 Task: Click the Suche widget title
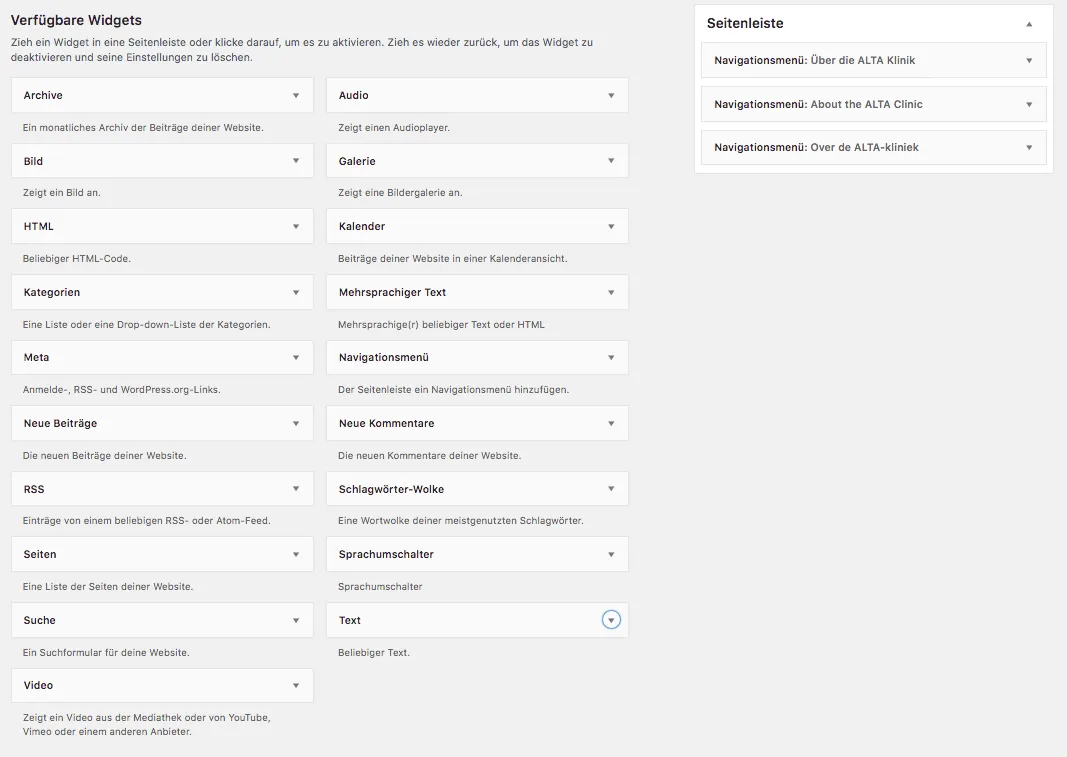pos(39,620)
